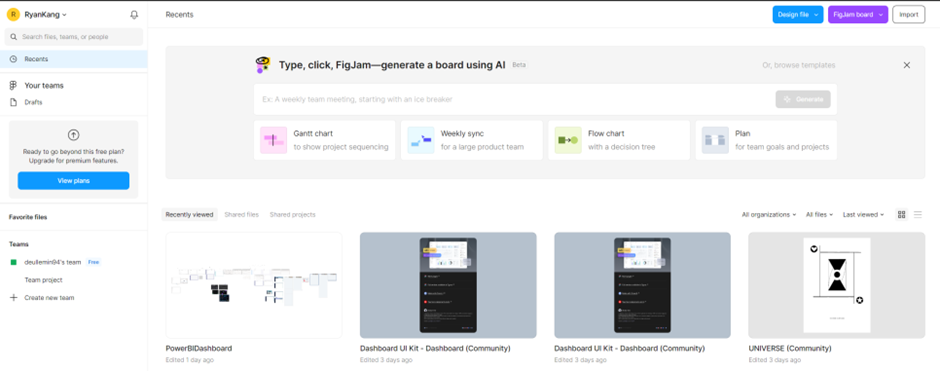
Task: Open the RyanKang account dropdown
Action: point(46,15)
